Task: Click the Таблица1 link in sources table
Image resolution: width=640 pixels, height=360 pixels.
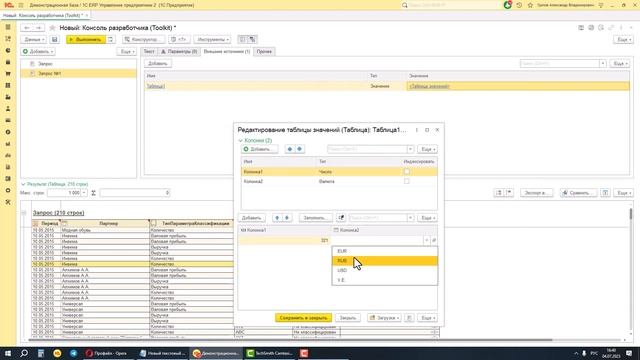Action: click(x=156, y=86)
